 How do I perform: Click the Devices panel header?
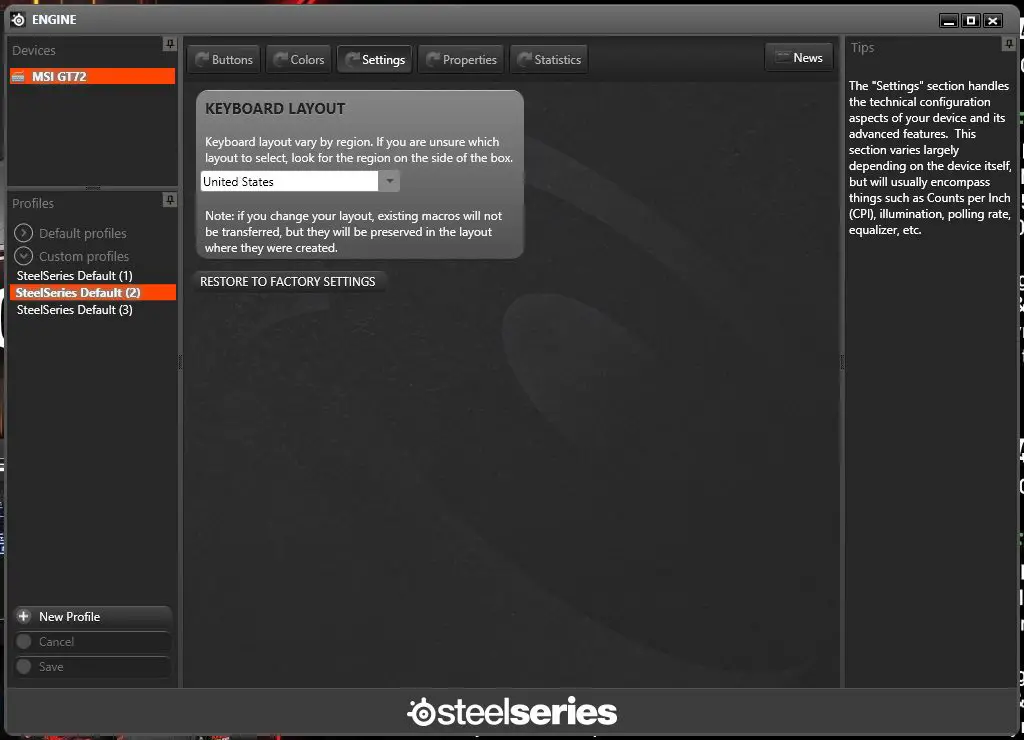coord(34,50)
